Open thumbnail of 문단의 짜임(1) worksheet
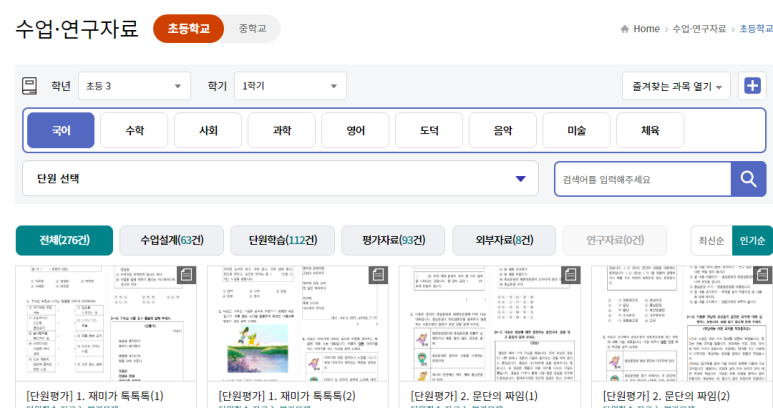 point(490,323)
